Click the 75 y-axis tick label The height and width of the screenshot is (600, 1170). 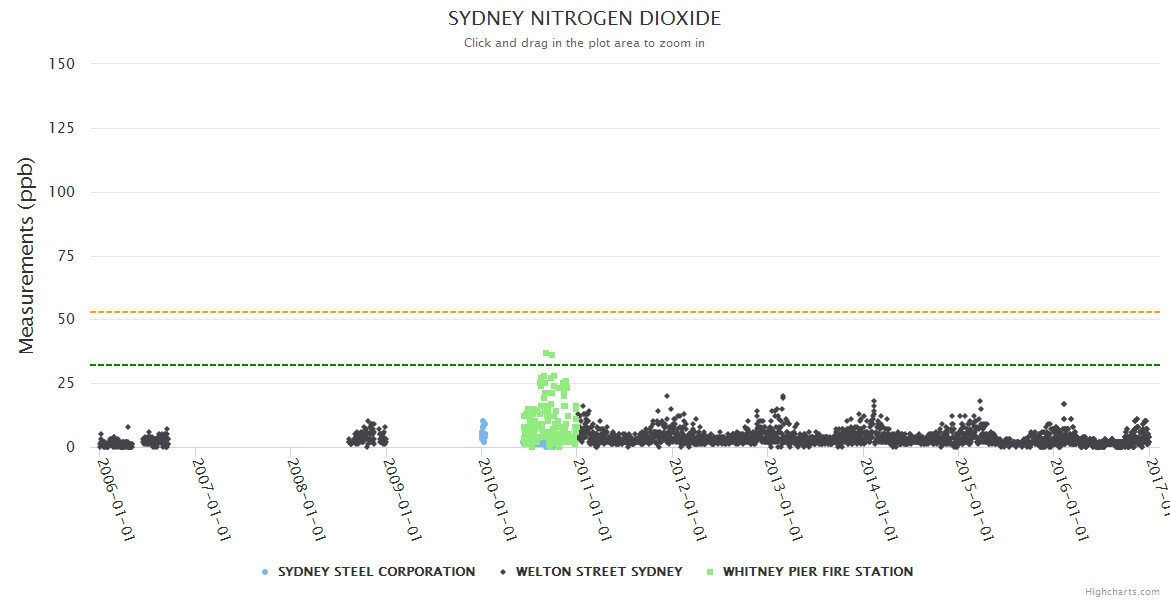tap(66, 256)
